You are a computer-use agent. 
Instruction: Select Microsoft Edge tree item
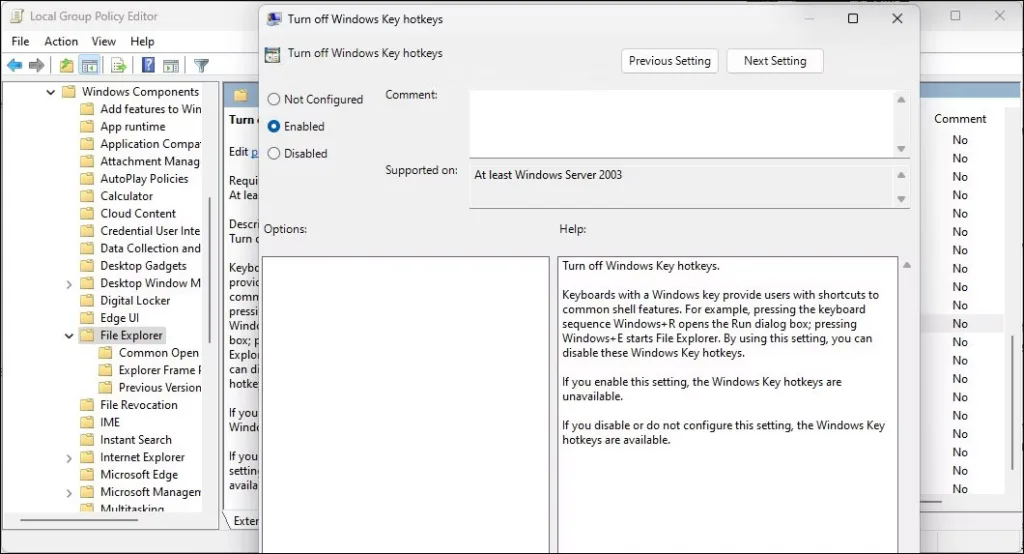(x=138, y=475)
